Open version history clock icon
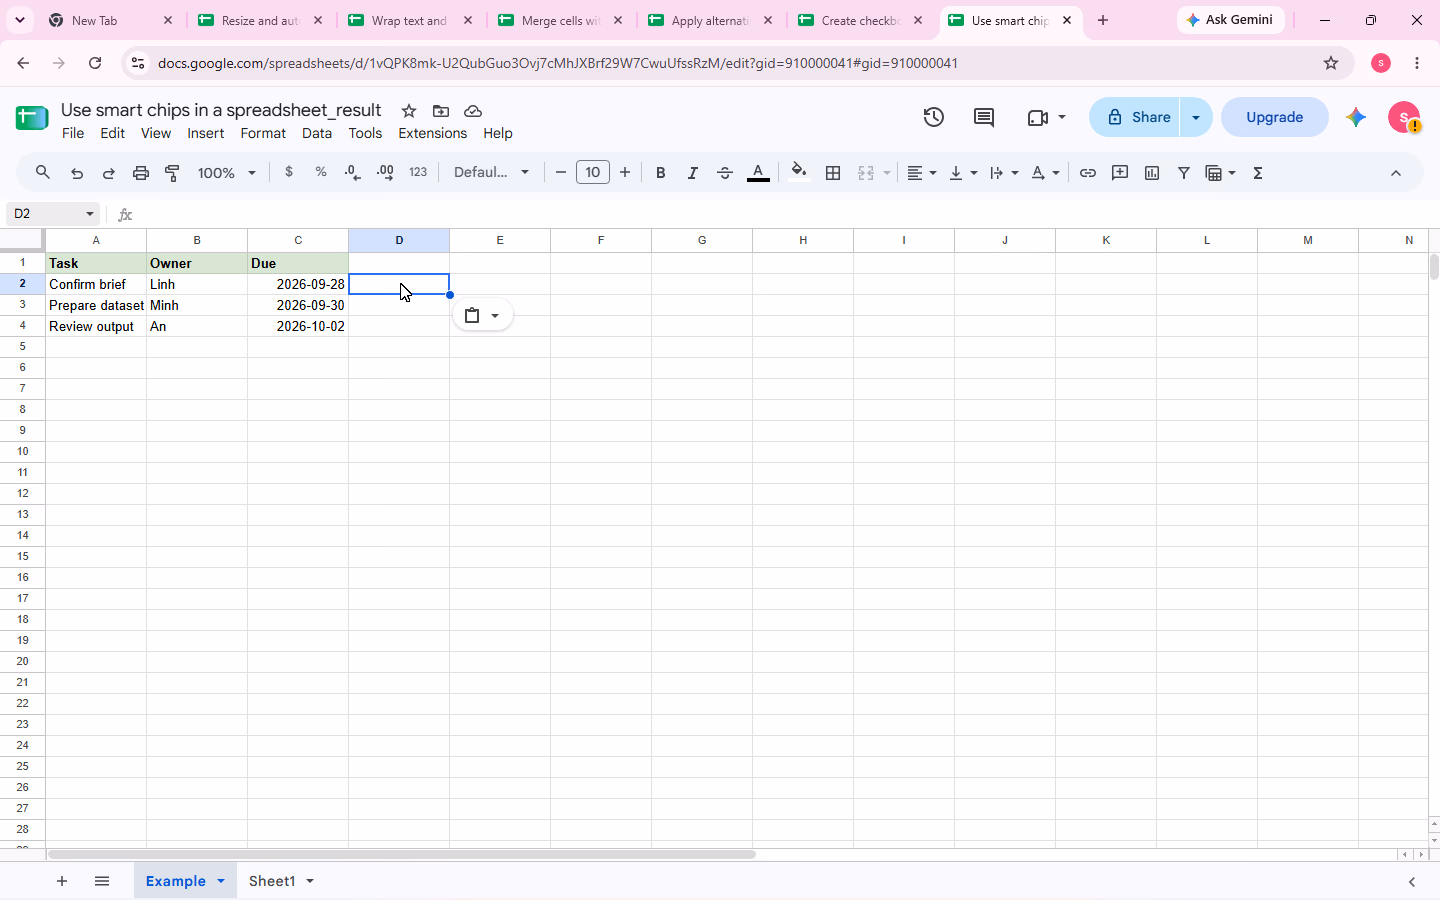The height and width of the screenshot is (900, 1440). pos(934,117)
